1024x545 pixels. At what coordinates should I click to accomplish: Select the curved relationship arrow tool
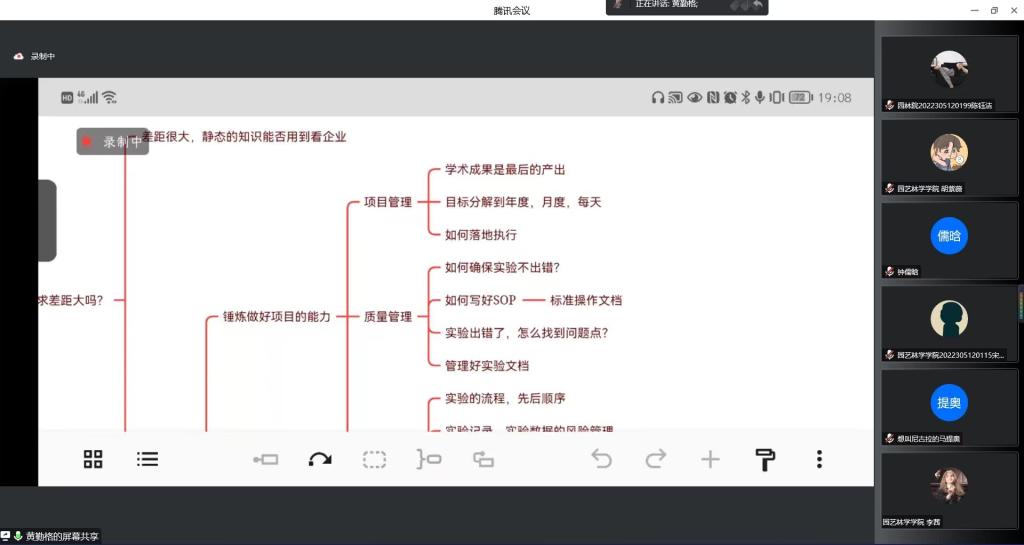(x=320, y=459)
